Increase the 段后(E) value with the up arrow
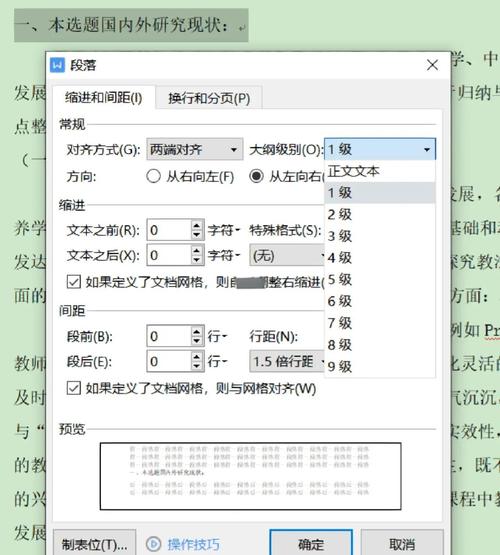Image resolution: width=500 pixels, height=555 pixels. [197, 356]
